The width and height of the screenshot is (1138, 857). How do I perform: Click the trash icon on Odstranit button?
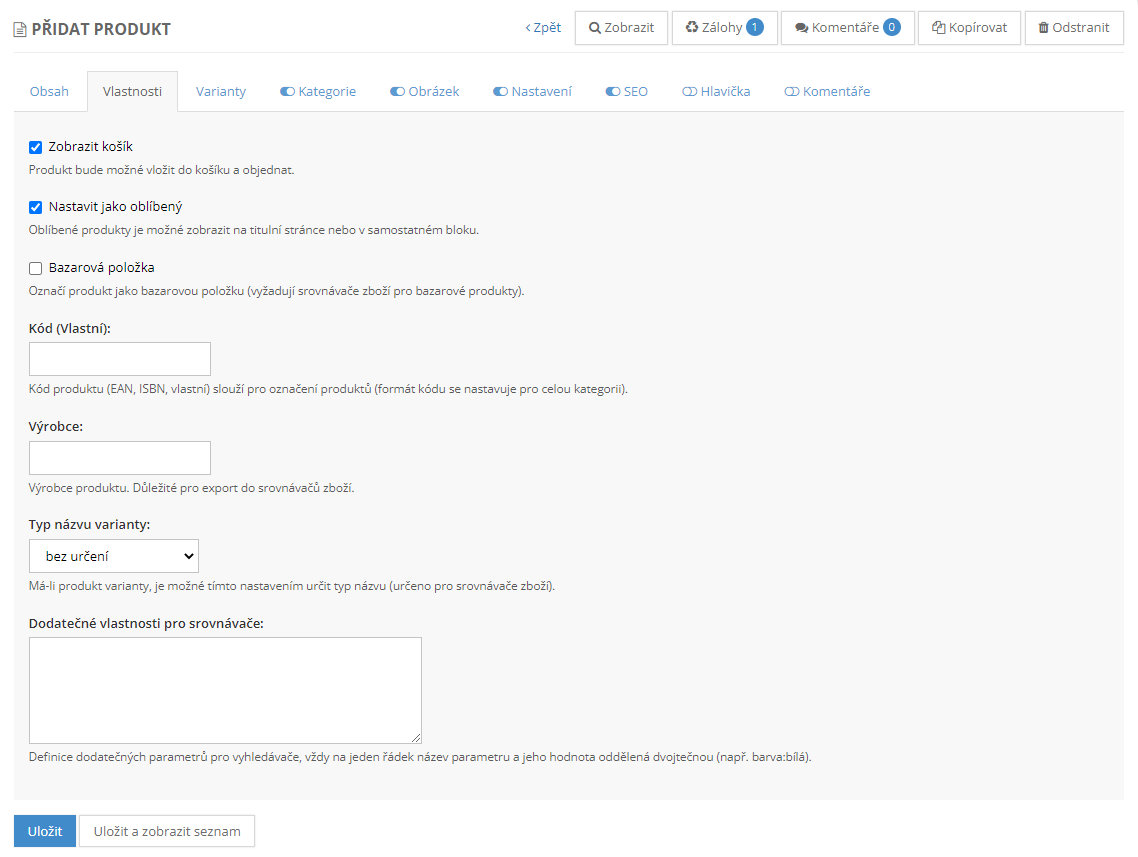1044,28
